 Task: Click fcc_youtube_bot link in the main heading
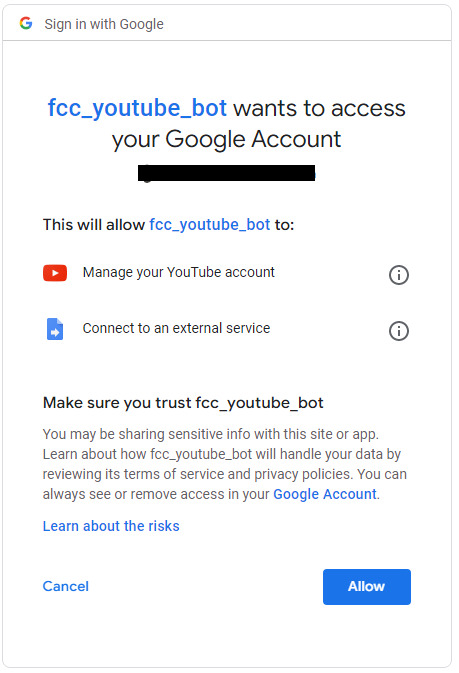coord(137,108)
